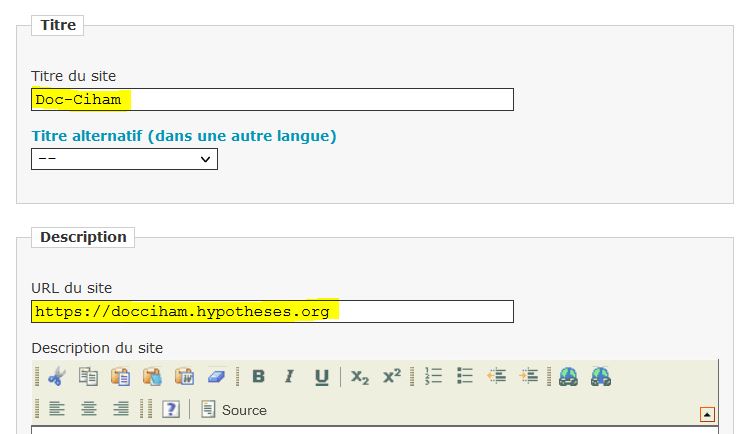Viewport: 745px width, 434px height.
Task: Align text left
Action: coord(57,409)
